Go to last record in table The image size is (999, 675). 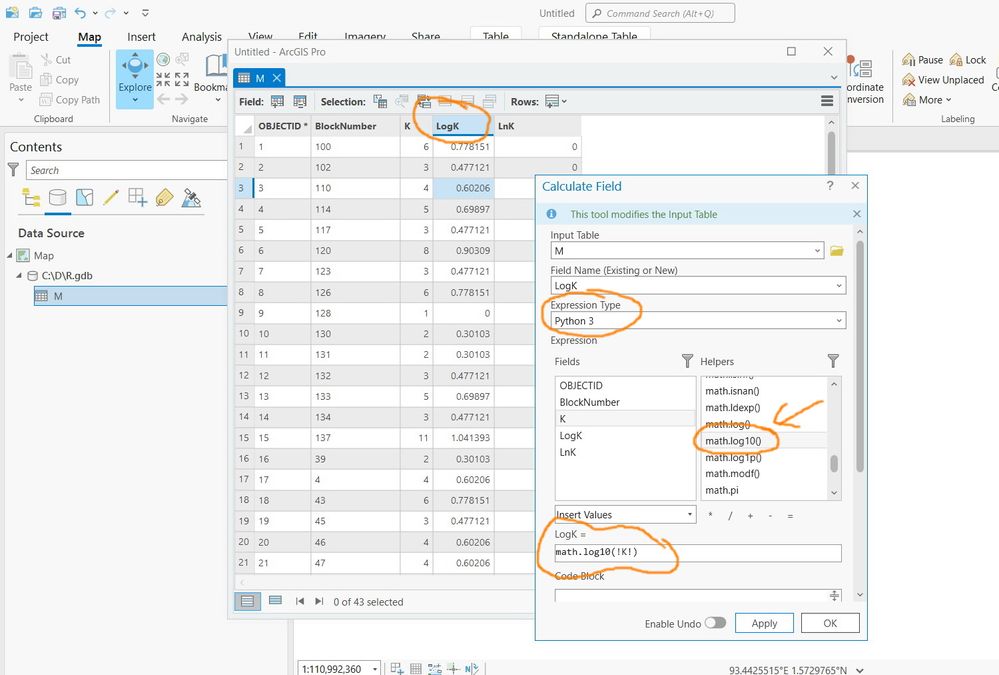319,601
